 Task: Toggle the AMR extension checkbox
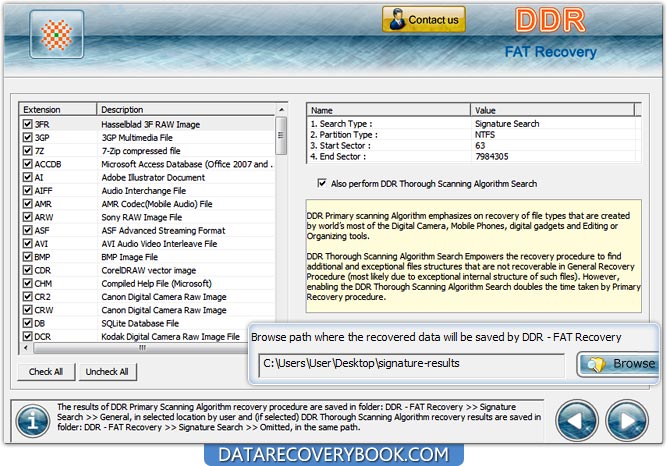27,203
